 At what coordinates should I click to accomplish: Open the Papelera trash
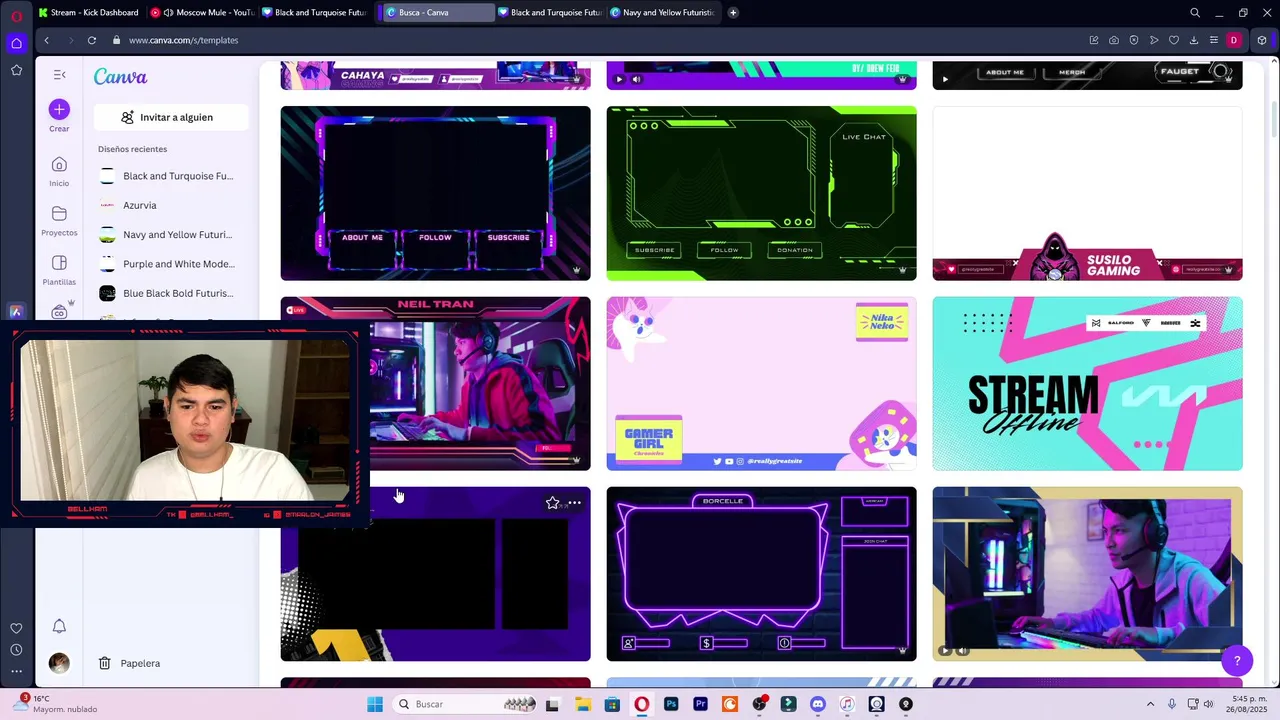click(x=130, y=663)
